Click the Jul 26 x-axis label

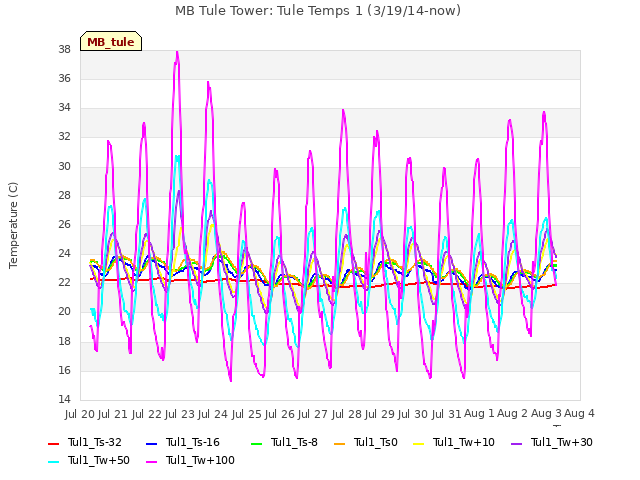280,414
